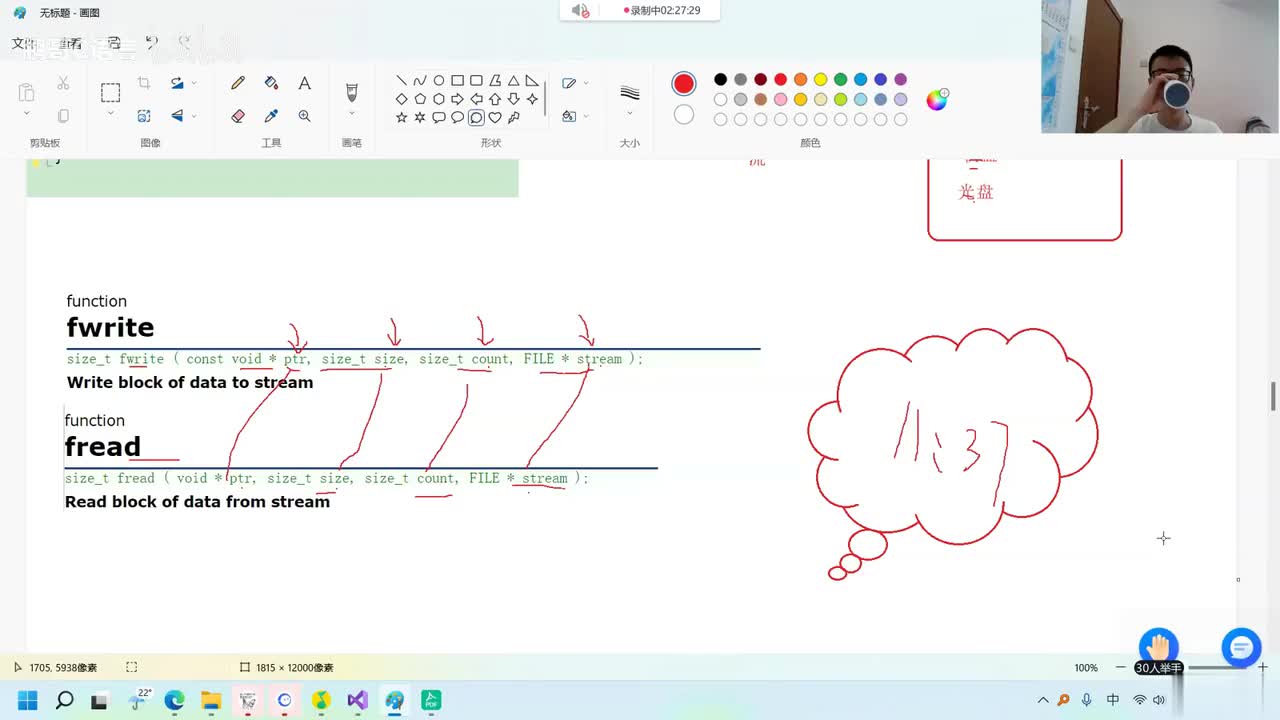Open the Edit colors wheel
The width and height of the screenshot is (1280, 720).
click(937, 99)
